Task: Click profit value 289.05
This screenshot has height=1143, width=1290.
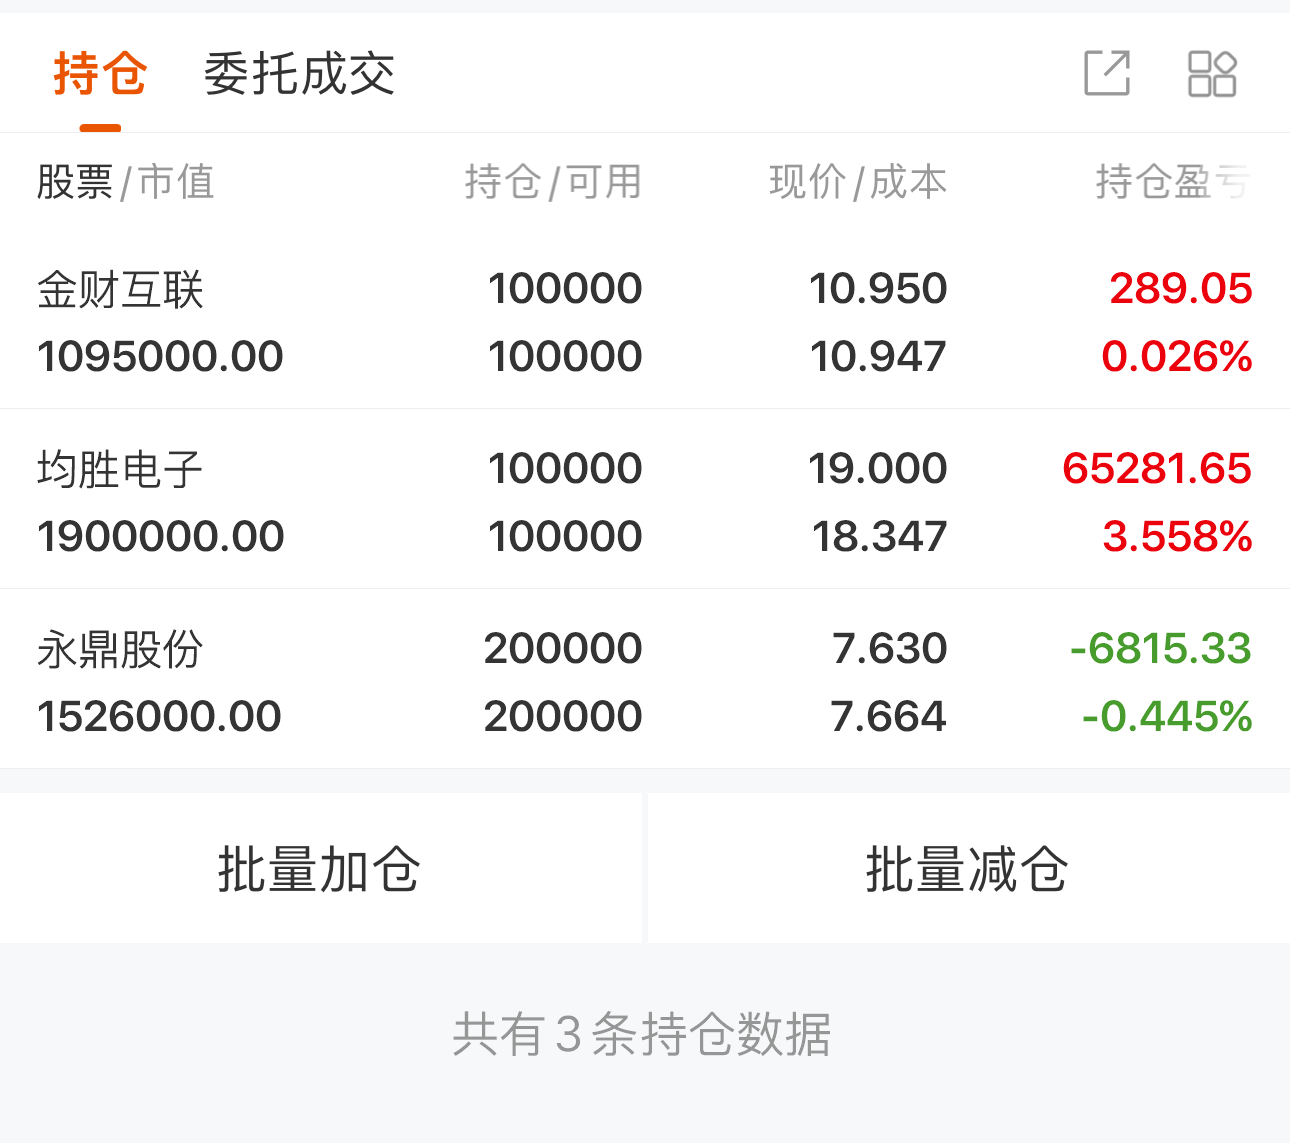Action: pos(1181,289)
